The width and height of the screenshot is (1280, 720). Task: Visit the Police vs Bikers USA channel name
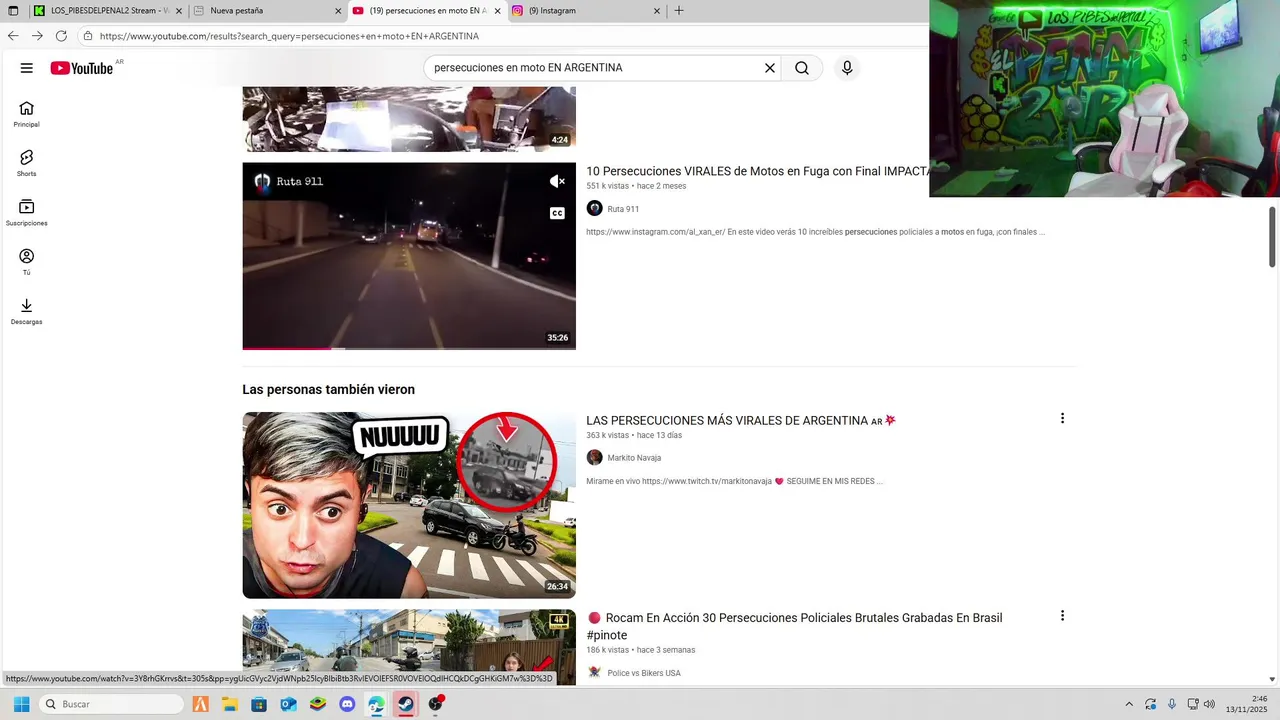tap(644, 673)
